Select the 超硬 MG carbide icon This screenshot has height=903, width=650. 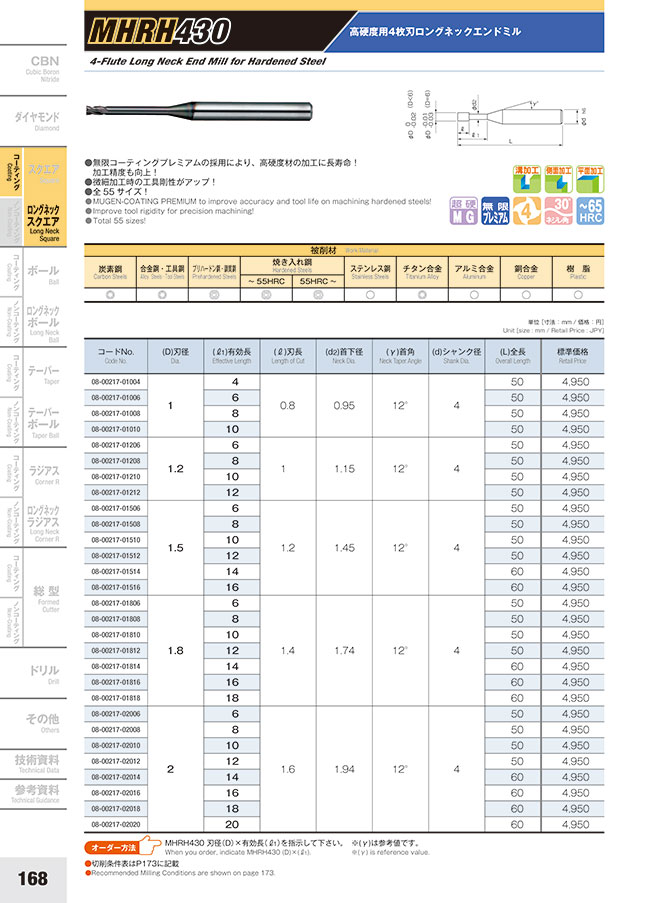click(463, 211)
